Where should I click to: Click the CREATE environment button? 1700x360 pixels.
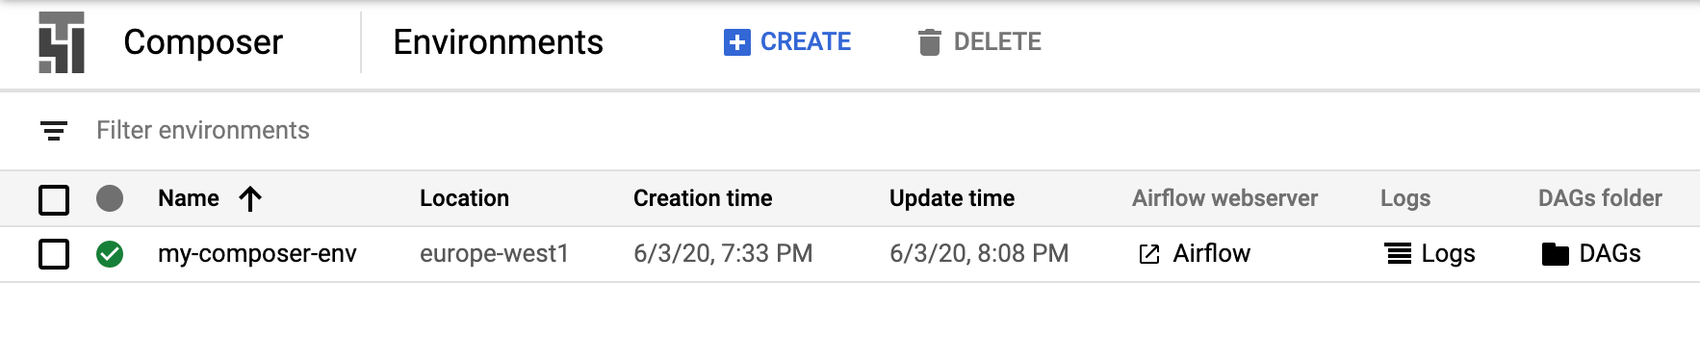pos(788,42)
